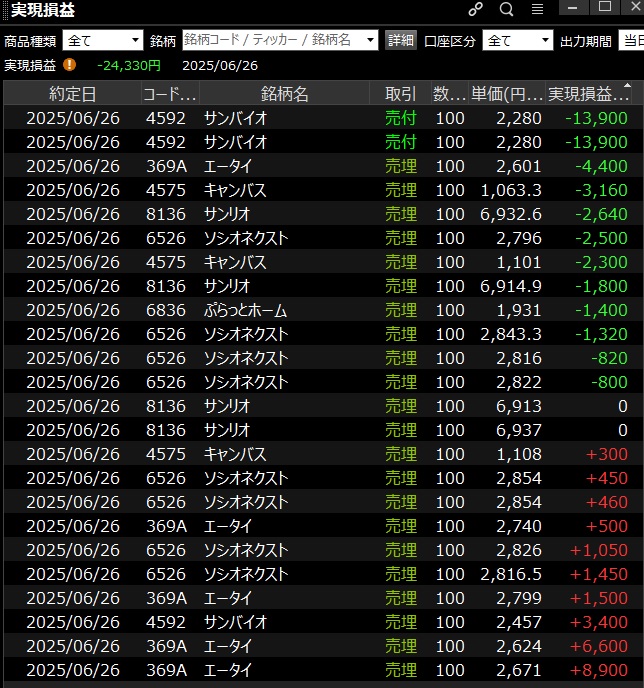The image size is (644, 688).
Task: Sort by the 取引 column header
Action: click(x=400, y=93)
